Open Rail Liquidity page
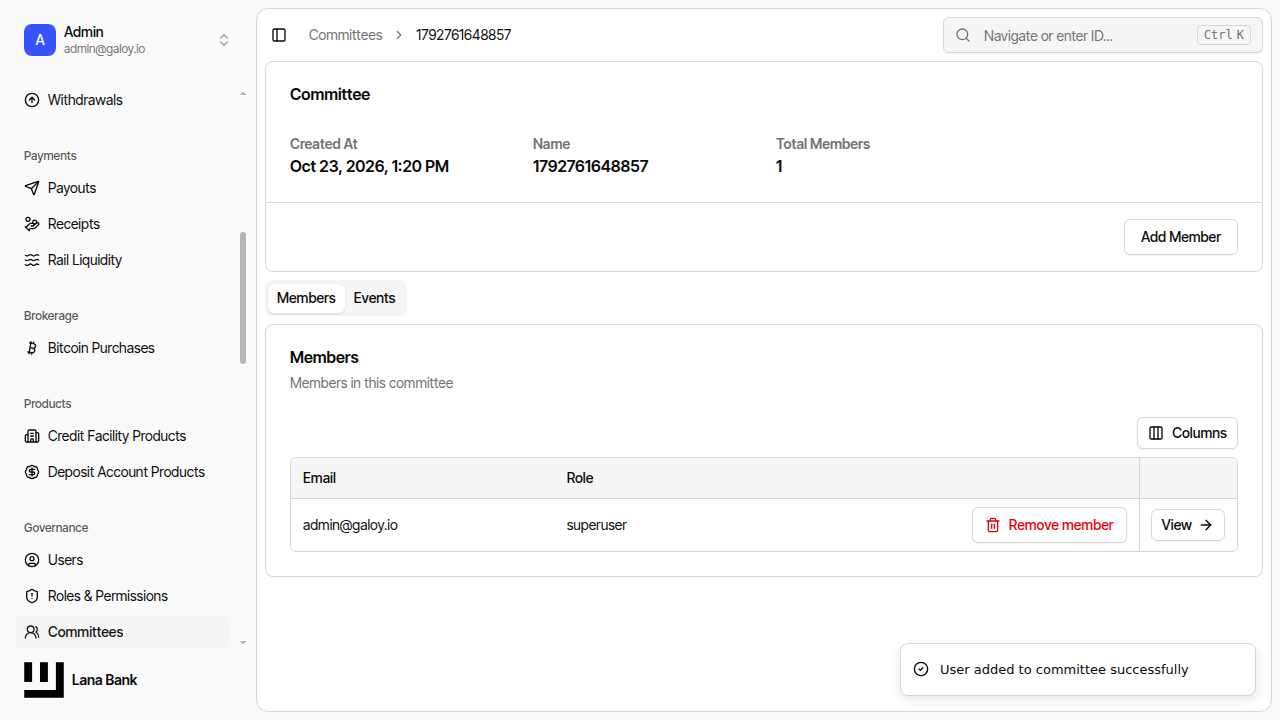The height and width of the screenshot is (720, 1280). coord(123,260)
